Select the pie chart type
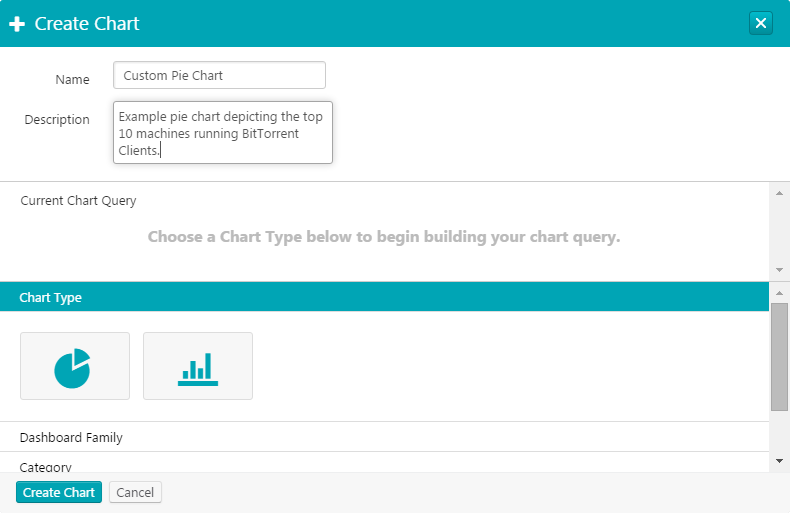The height and width of the screenshot is (513, 790). (x=75, y=366)
